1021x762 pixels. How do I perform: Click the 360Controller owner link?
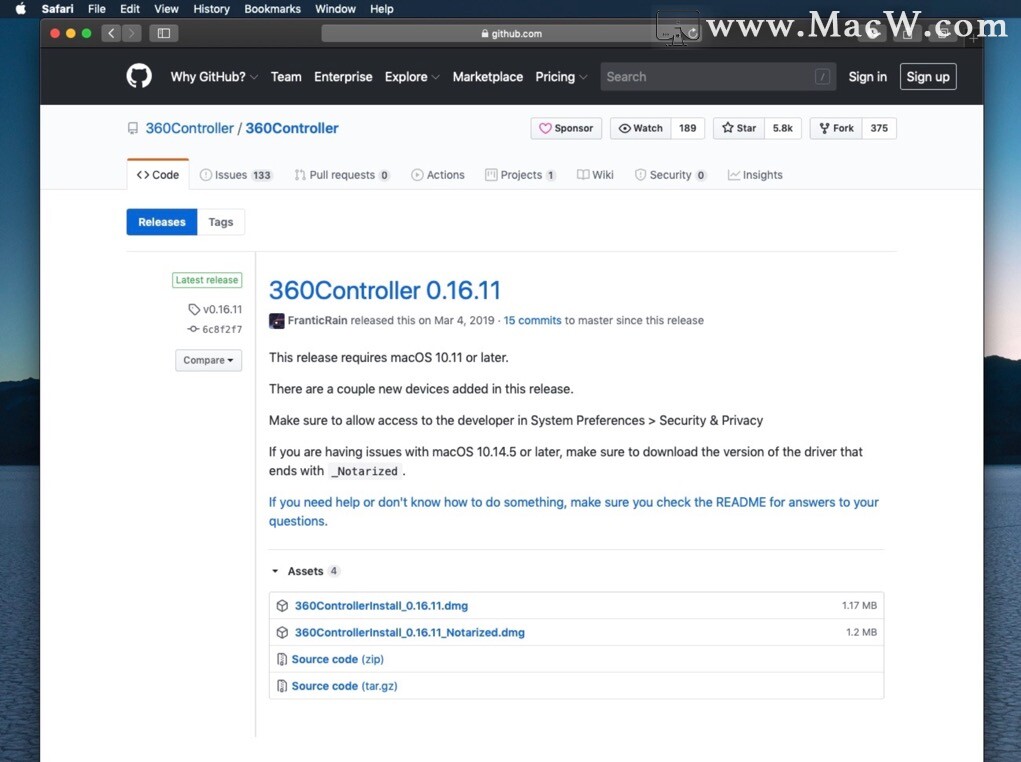click(189, 128)
